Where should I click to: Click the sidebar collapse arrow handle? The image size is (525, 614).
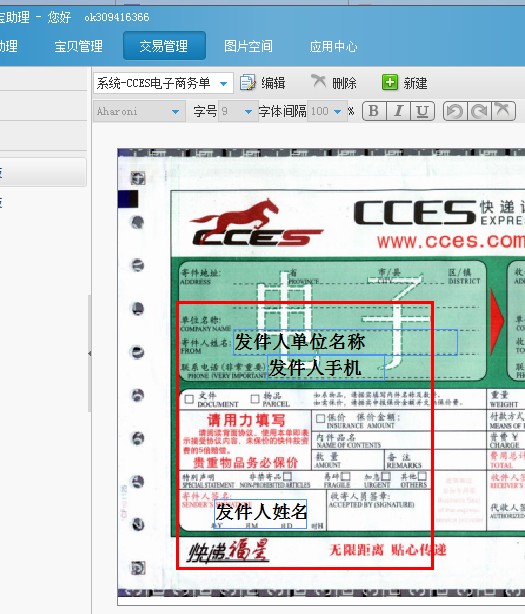[90, 354]
